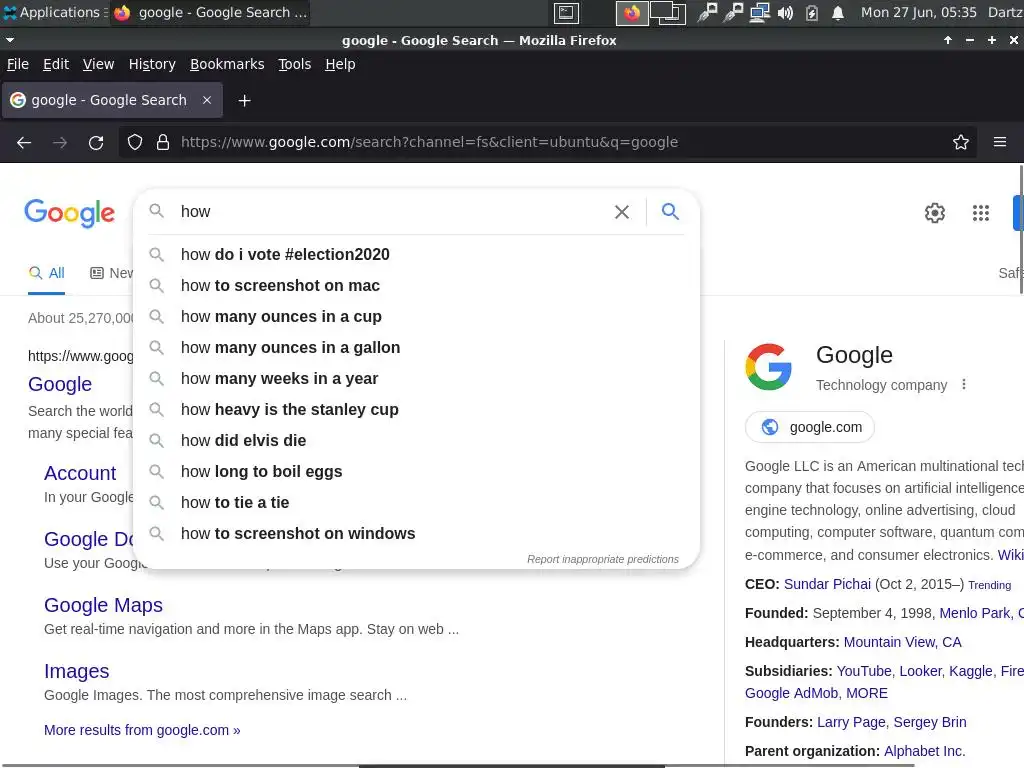The width and height of the screenshot is (1024, 768).
Task: Click 'Report inappropriate predictions' link
Action: pos(603,559)
